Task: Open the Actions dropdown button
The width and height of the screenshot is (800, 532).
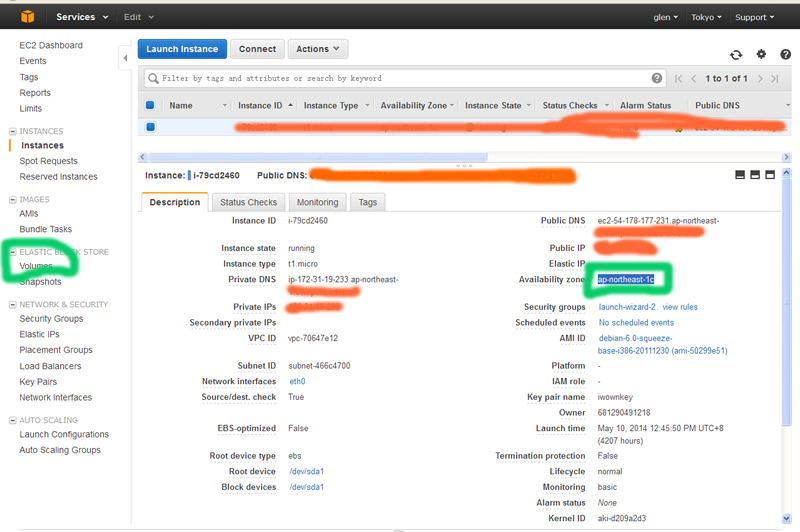Action: (x=318, y=49)
